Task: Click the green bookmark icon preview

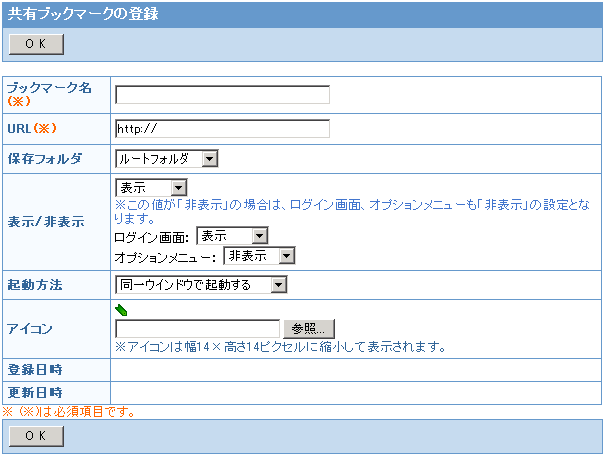Action: 121,310
